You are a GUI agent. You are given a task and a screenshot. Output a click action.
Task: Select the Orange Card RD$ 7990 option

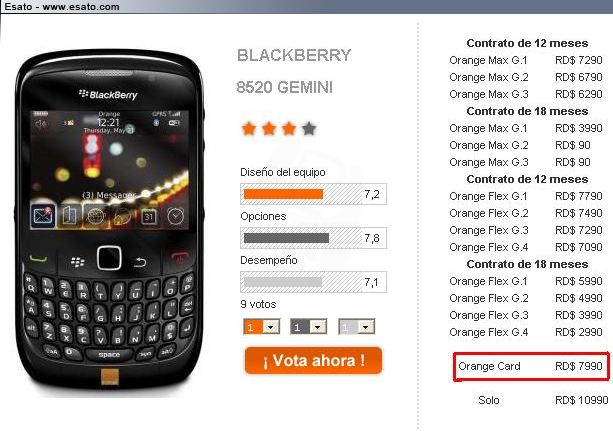[531, 366]
